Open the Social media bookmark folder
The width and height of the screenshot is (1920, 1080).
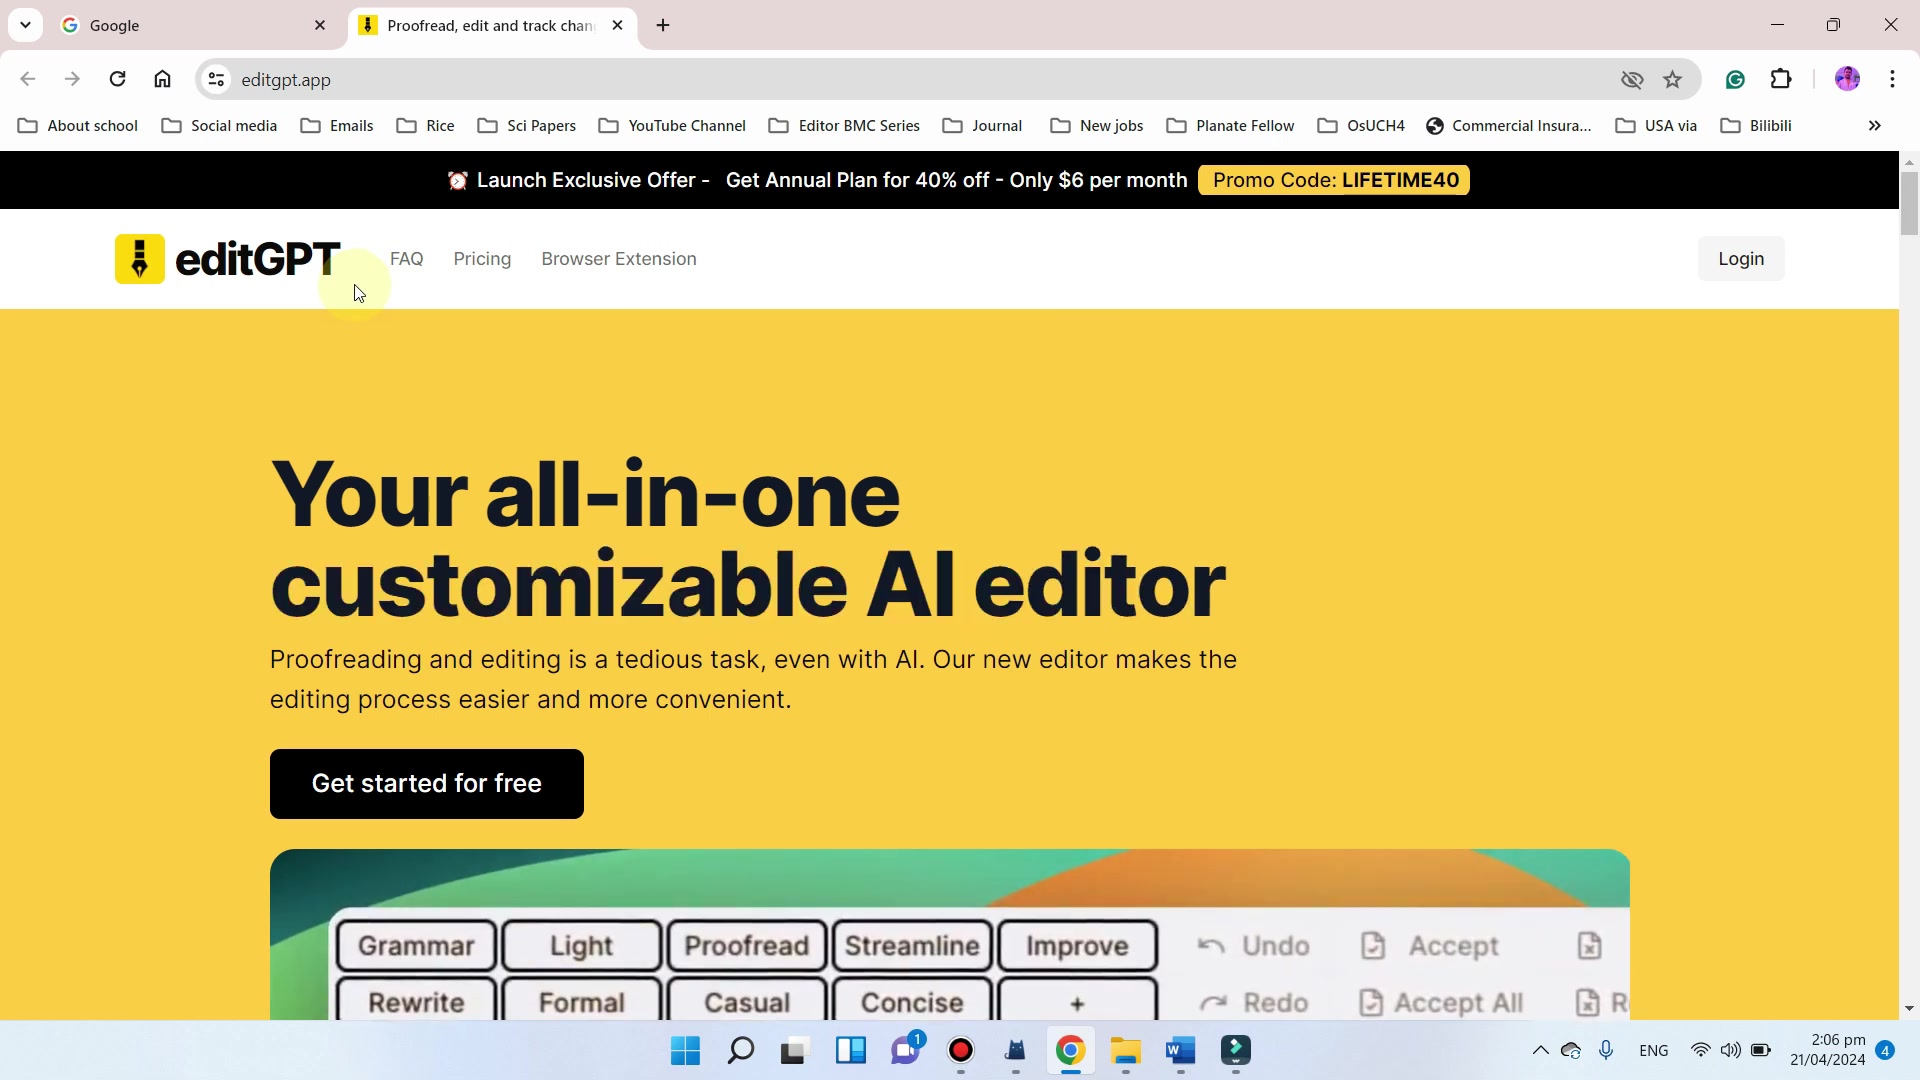219,126
